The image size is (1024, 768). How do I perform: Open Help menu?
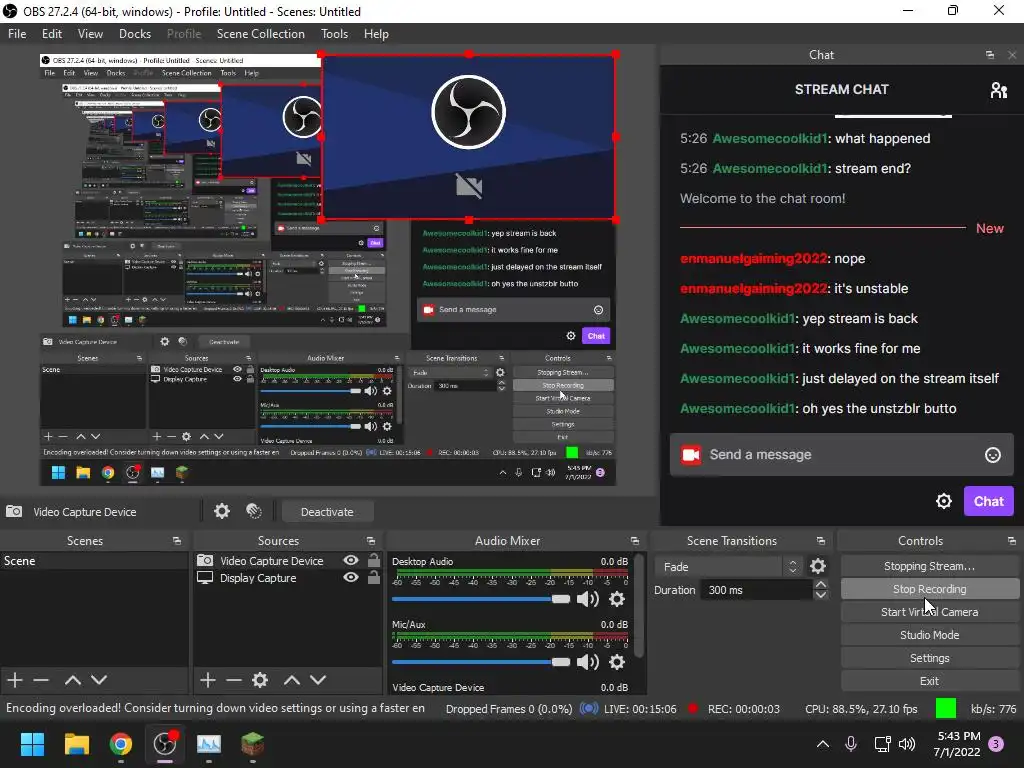[376, 34]
